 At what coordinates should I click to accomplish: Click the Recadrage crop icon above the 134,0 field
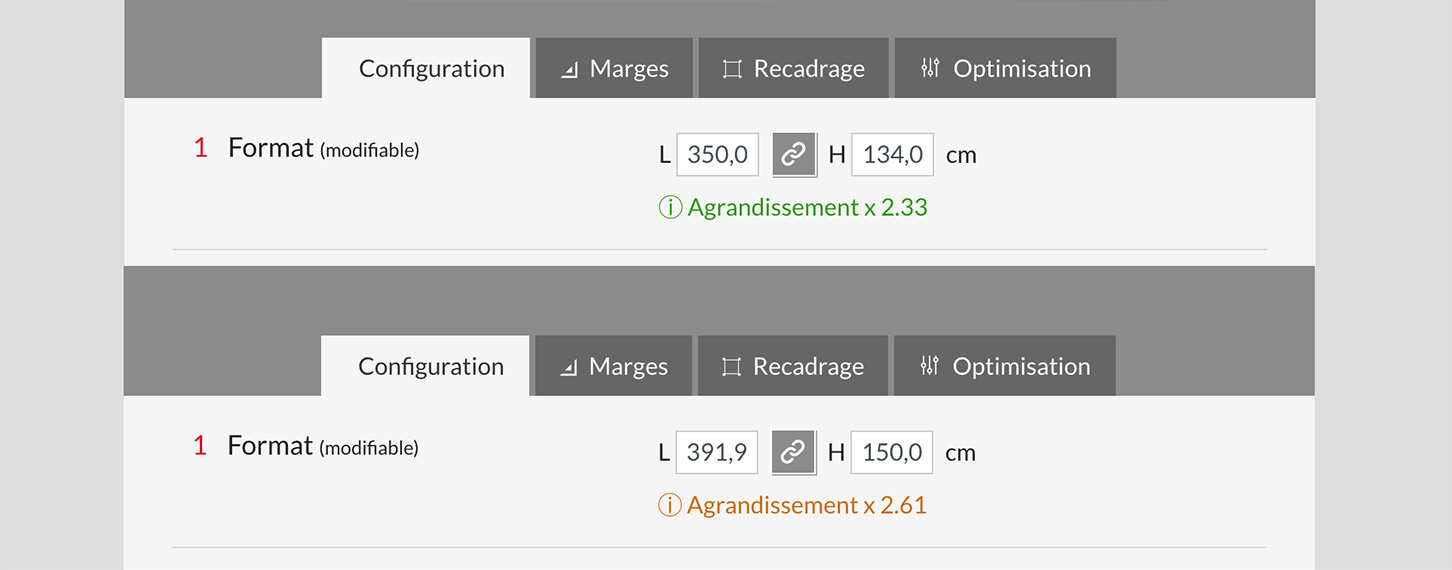[x=732, y=69]
